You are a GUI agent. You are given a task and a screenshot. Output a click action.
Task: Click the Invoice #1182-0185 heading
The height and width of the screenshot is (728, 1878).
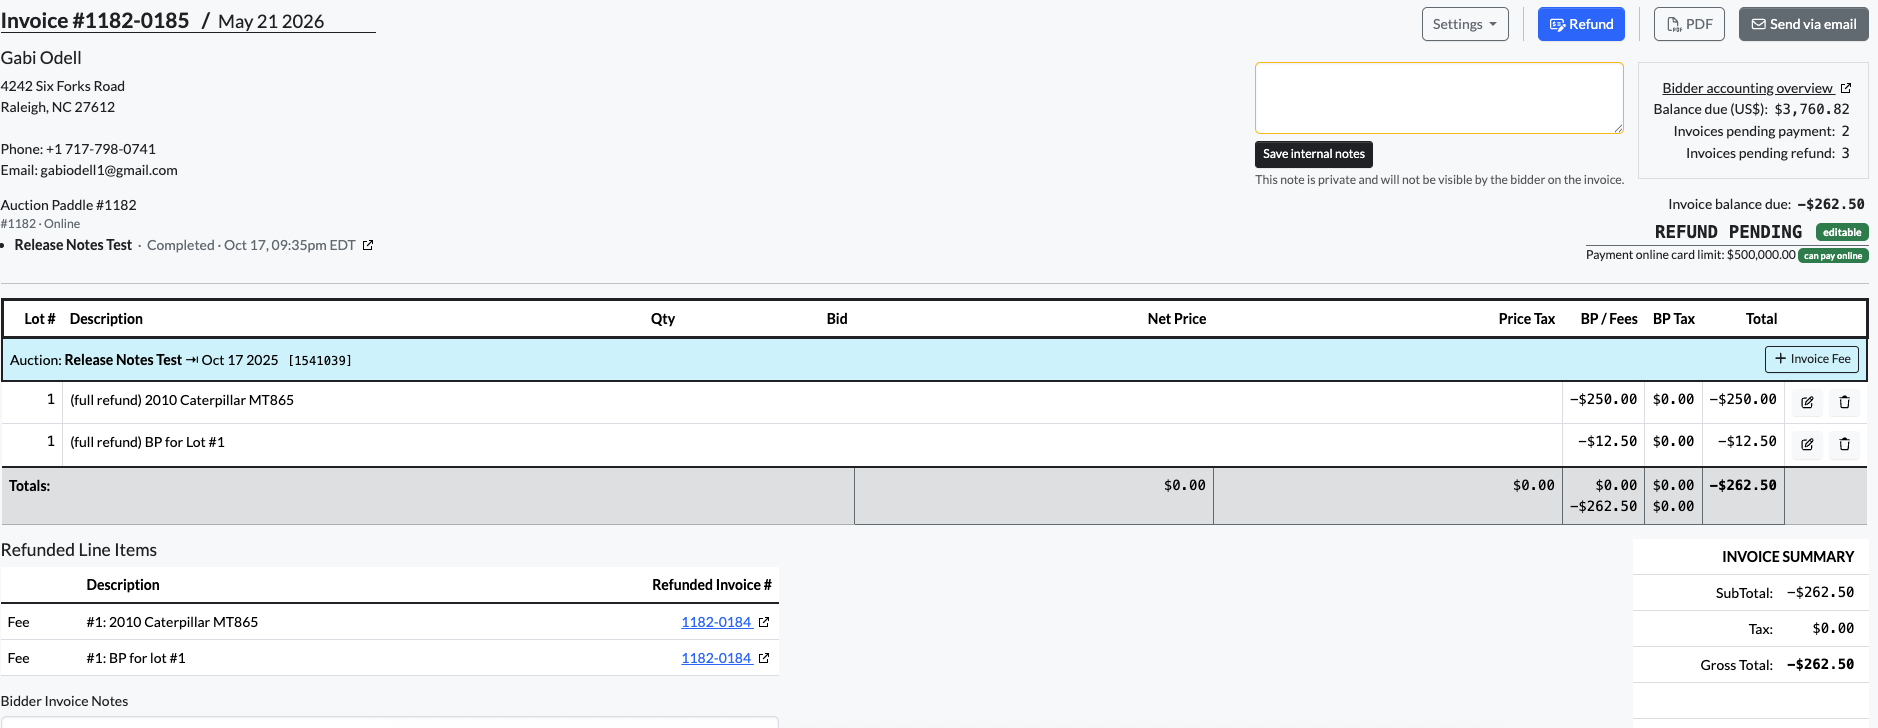(x=95, y=21)
